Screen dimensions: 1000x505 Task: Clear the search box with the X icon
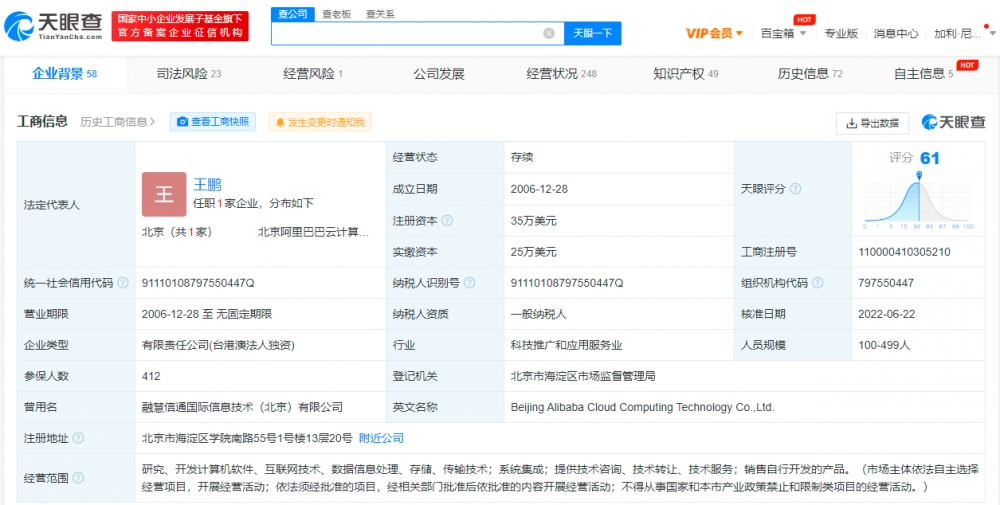[x=548, y=33]
